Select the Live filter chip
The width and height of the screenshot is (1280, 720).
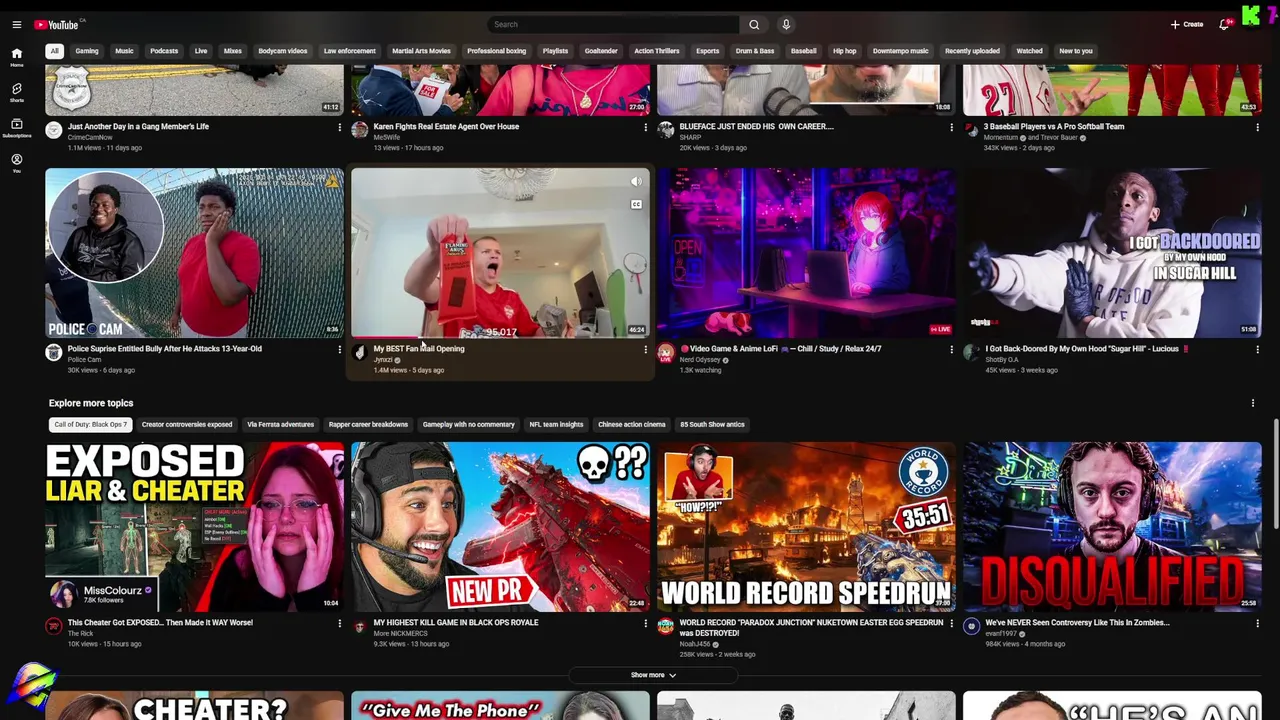pyautogui.click(x=201, y=51)
